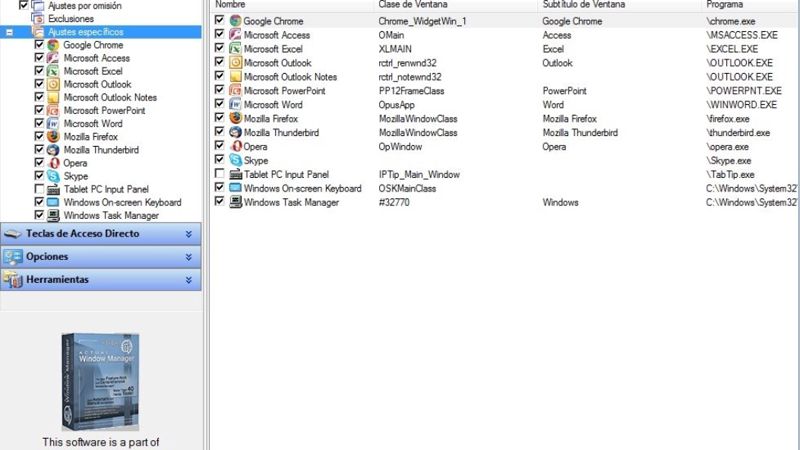Open the Opciones section

click(x=101, y=257)
